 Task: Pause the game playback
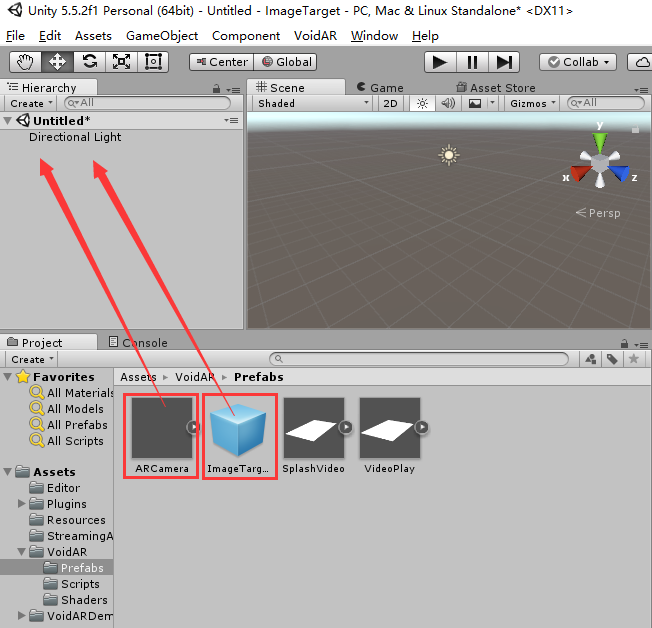tap(472, 62)
